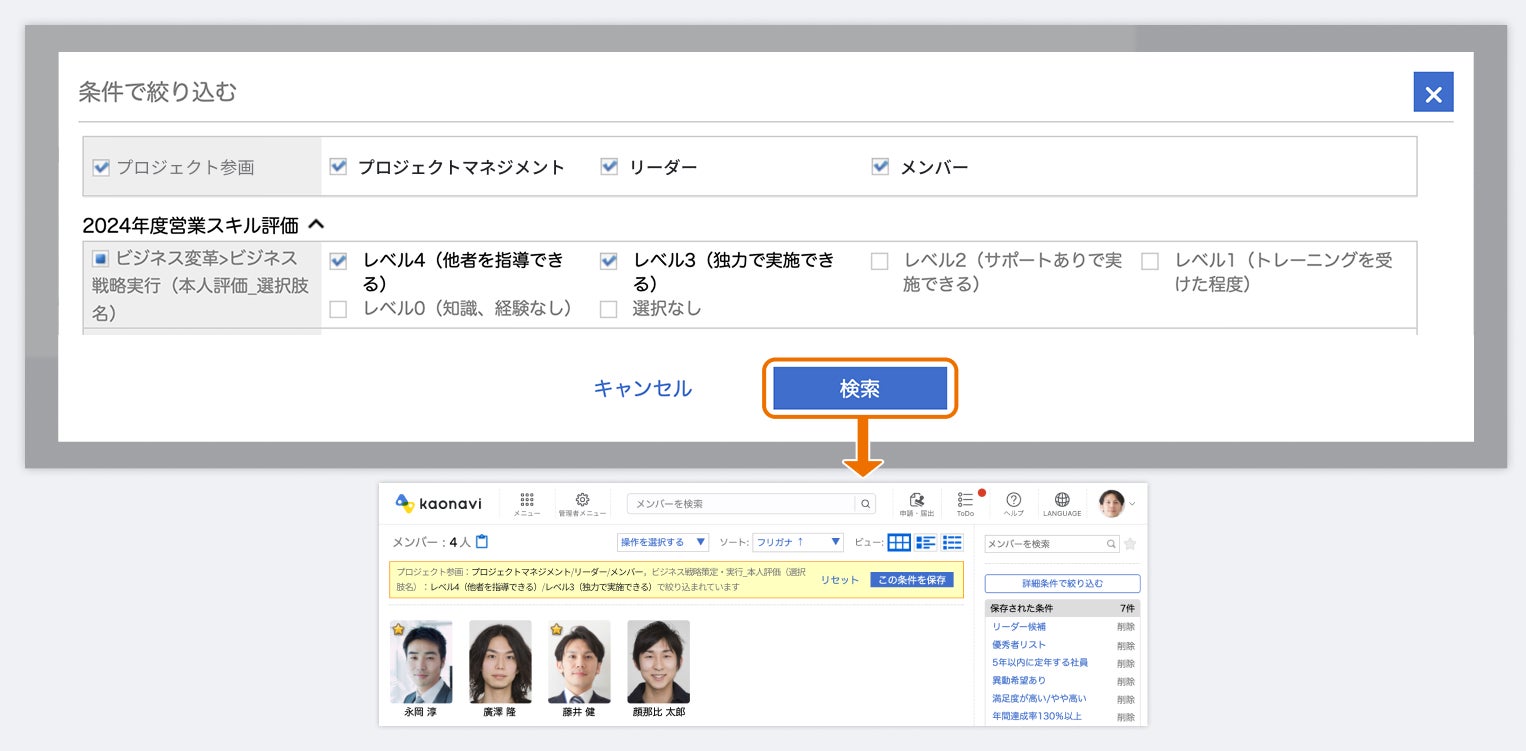Open the saved condition リーダー候補

1019,627
